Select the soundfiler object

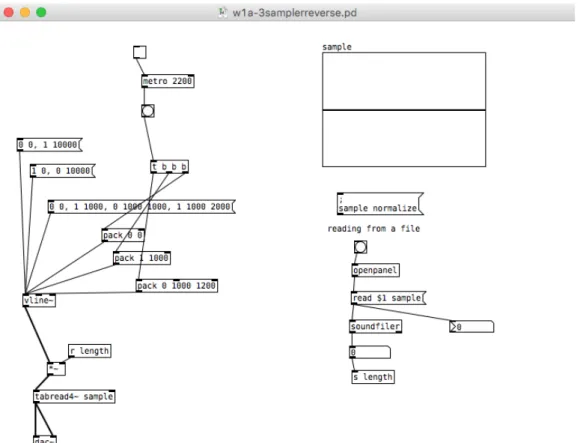[375, 326]
